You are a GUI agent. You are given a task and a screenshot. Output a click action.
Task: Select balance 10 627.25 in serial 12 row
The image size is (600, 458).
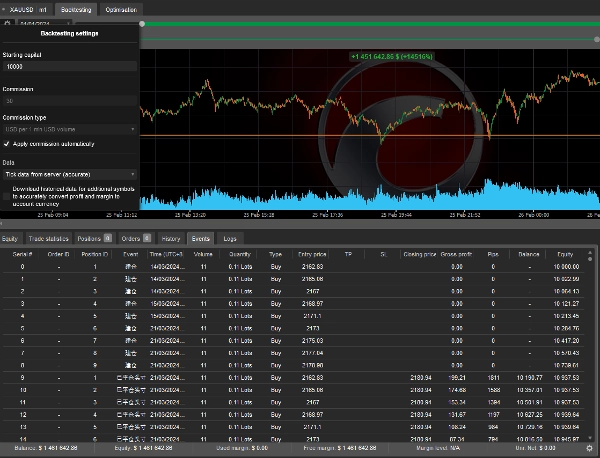pos(529,415)
